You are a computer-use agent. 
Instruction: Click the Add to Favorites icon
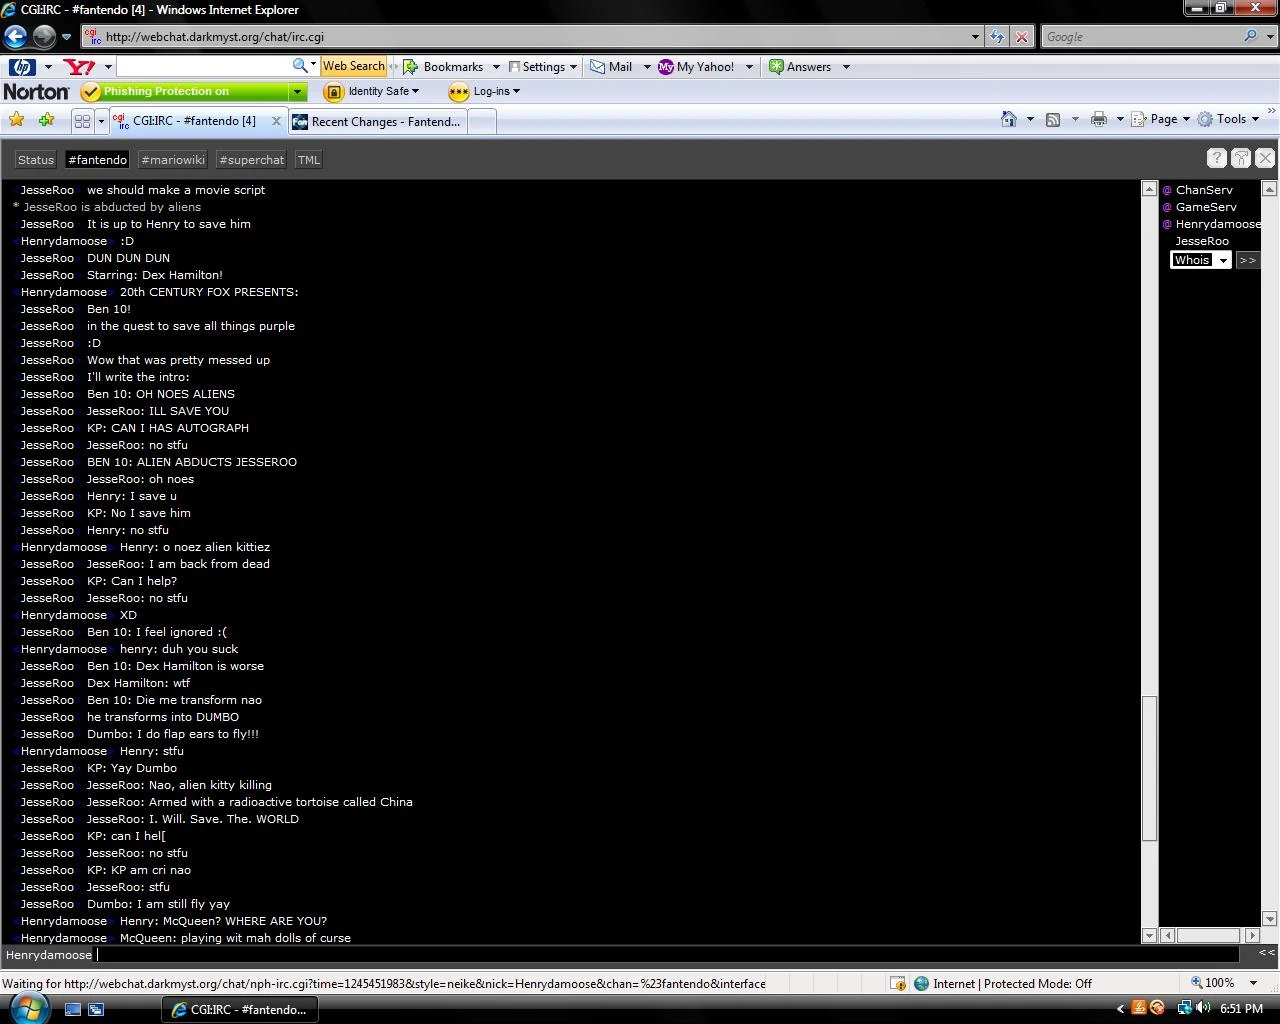46,120
